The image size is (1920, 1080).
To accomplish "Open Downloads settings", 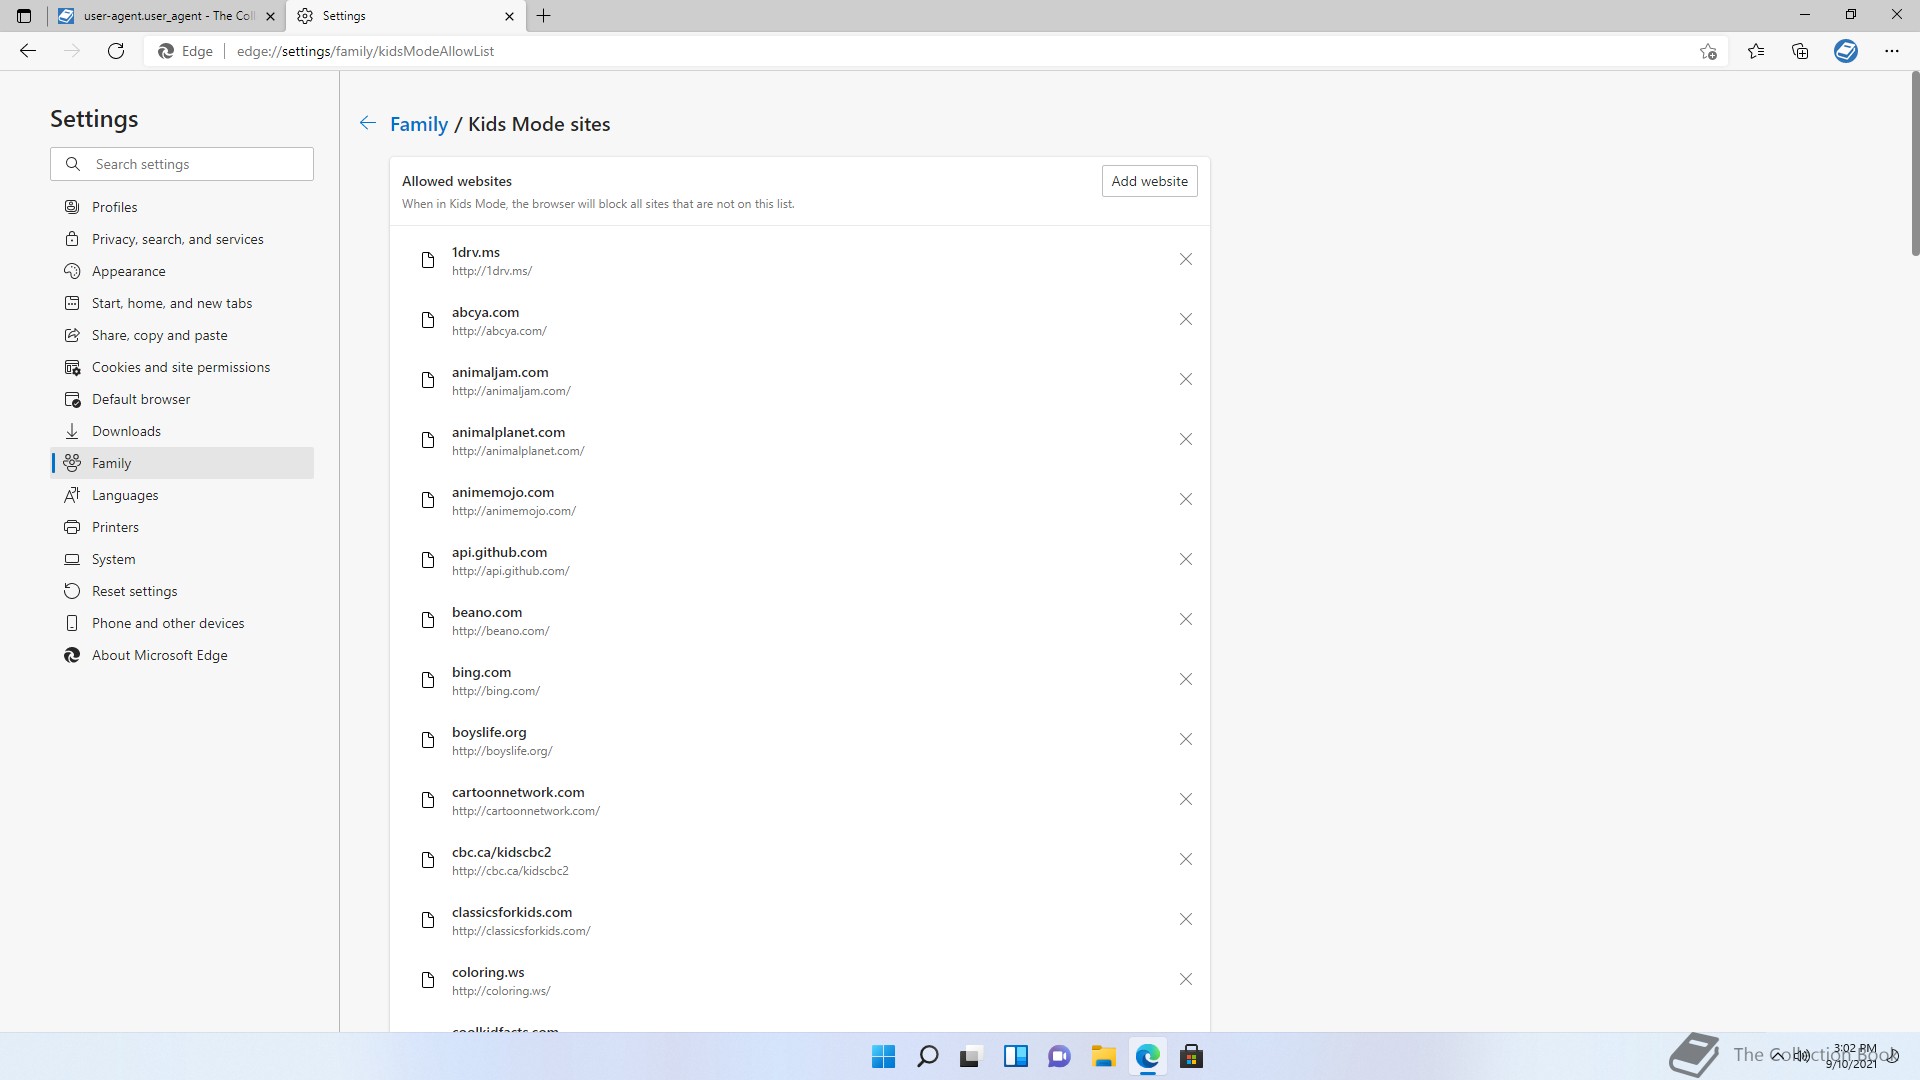I will coord(182,431).
